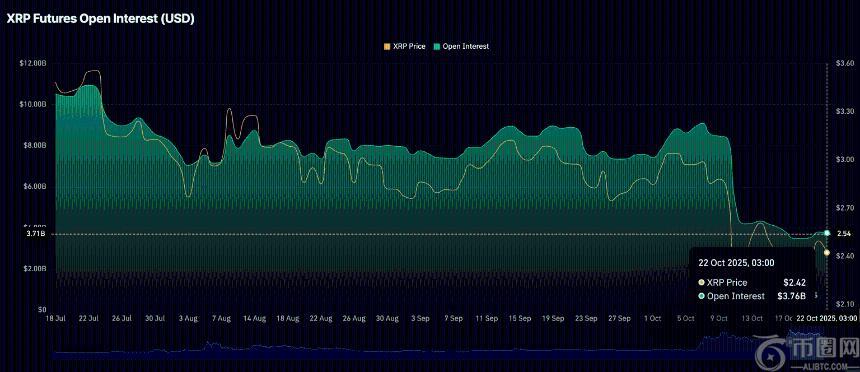860x372 pixels.
Task: Click the 3 Sep date label
Action: click(x=420, y=318)
